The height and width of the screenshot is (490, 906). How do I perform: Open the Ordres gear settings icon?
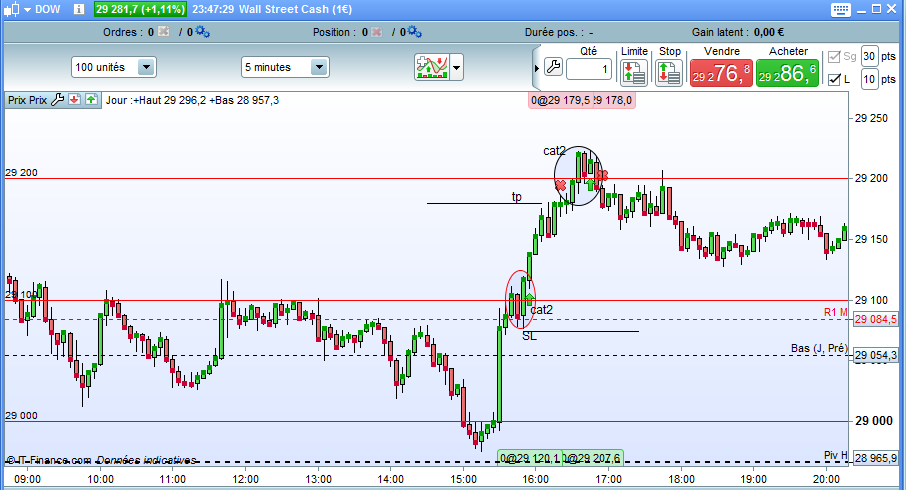202,32
